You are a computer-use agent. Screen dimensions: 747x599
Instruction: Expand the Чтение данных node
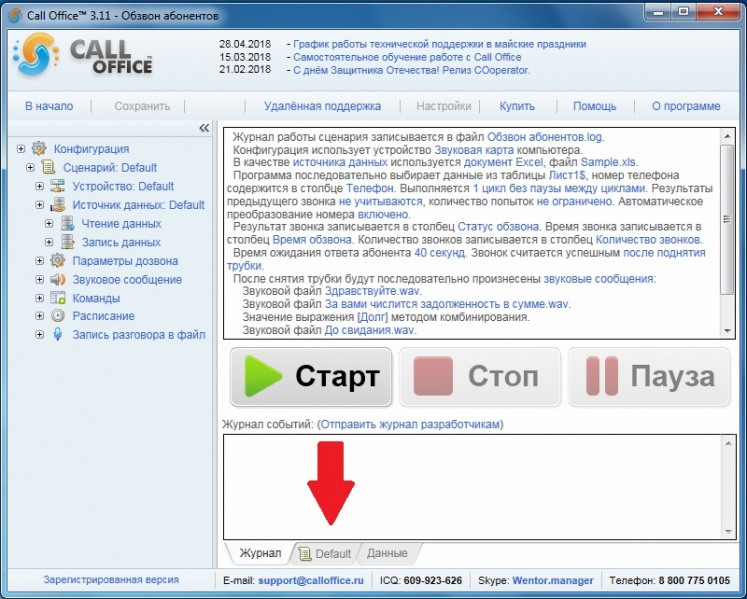point(49,223)
